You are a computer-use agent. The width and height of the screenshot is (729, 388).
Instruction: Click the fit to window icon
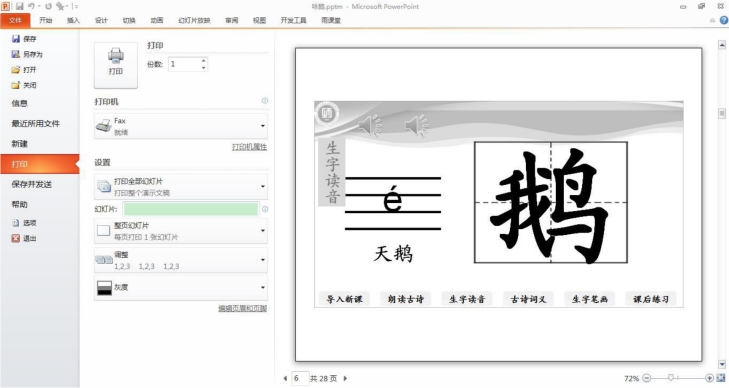click(x=720, y=378)
